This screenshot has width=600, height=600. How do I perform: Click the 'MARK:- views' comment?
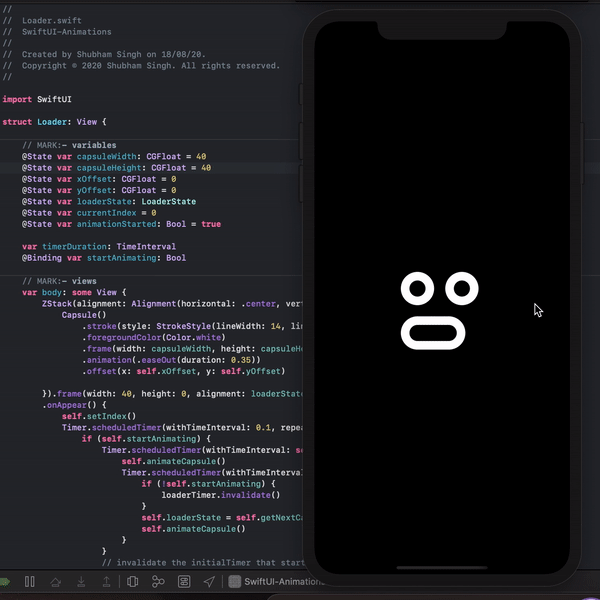59,281
